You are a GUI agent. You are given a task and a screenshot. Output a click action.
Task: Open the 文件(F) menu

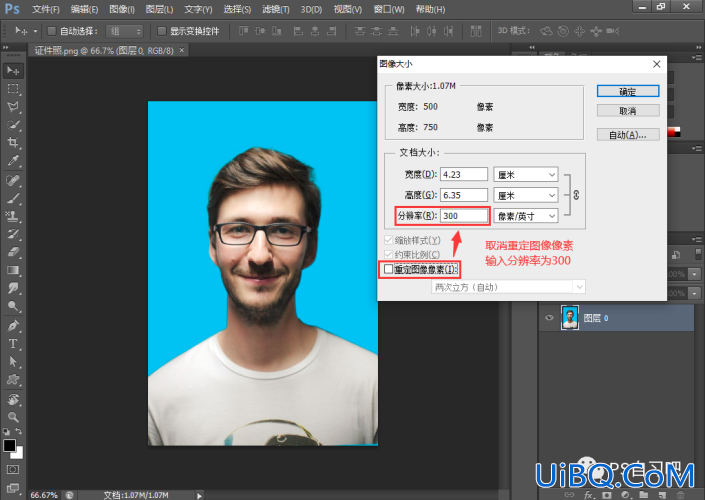(x=46, y=9)
